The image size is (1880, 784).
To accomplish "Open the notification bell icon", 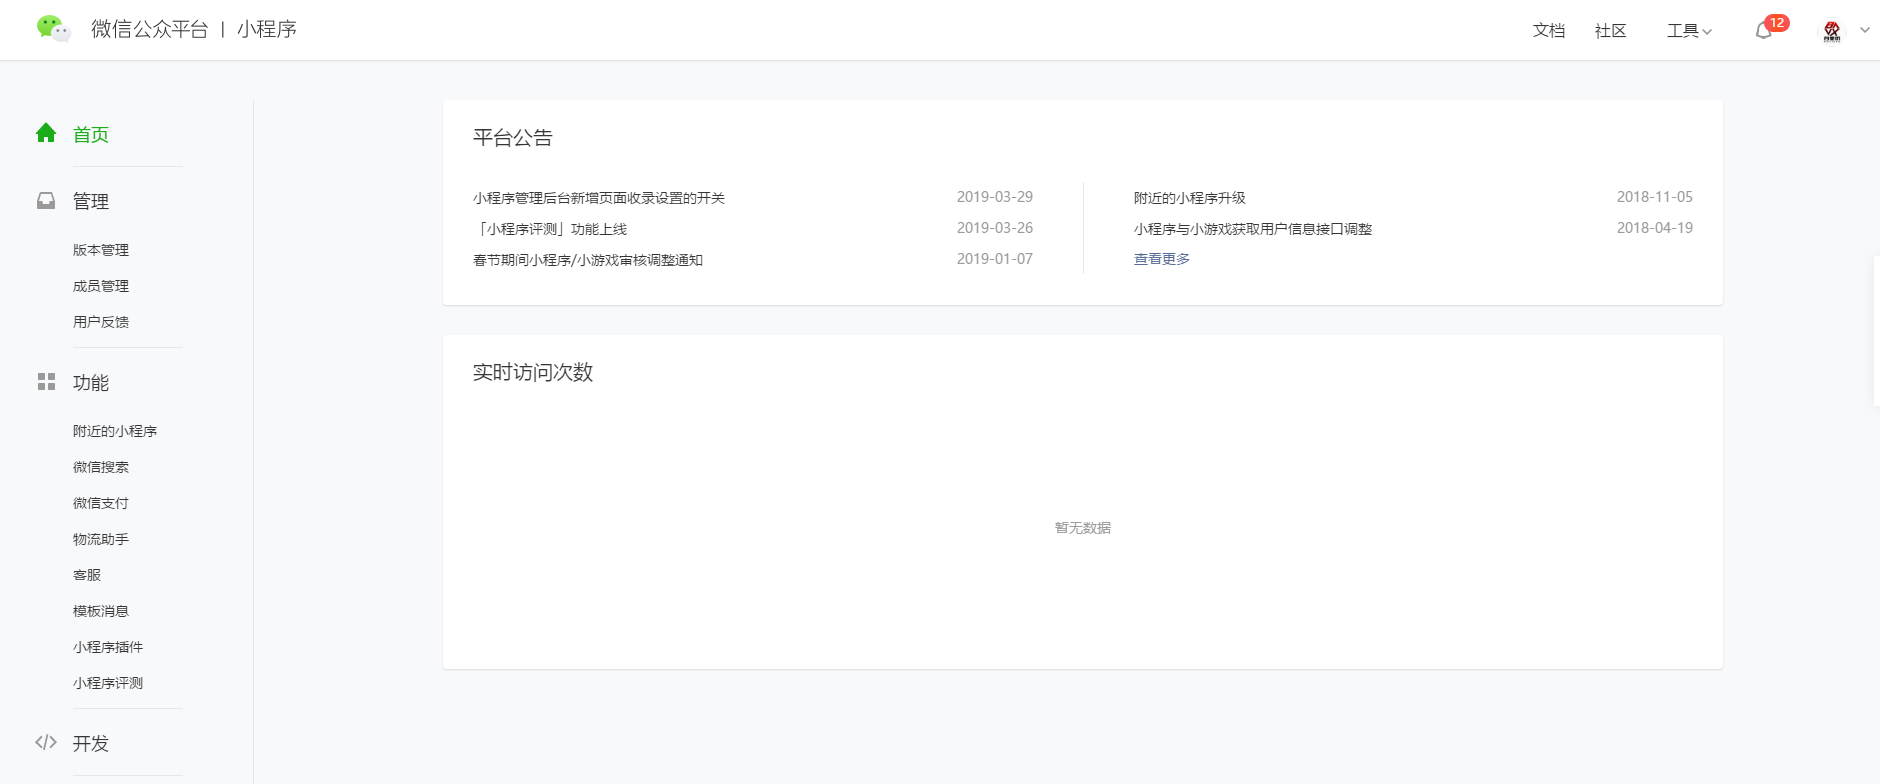I will coord(1763,31).
